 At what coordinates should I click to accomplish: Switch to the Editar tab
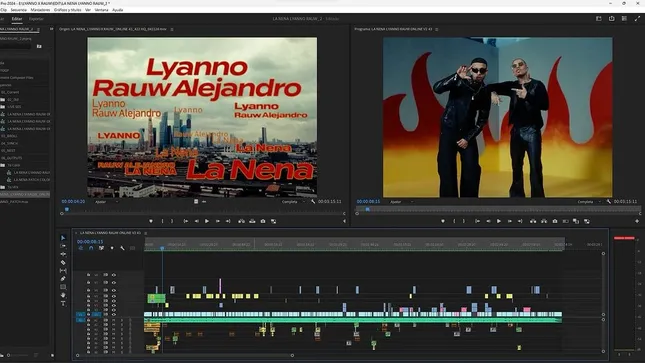(x=17, y=19)
